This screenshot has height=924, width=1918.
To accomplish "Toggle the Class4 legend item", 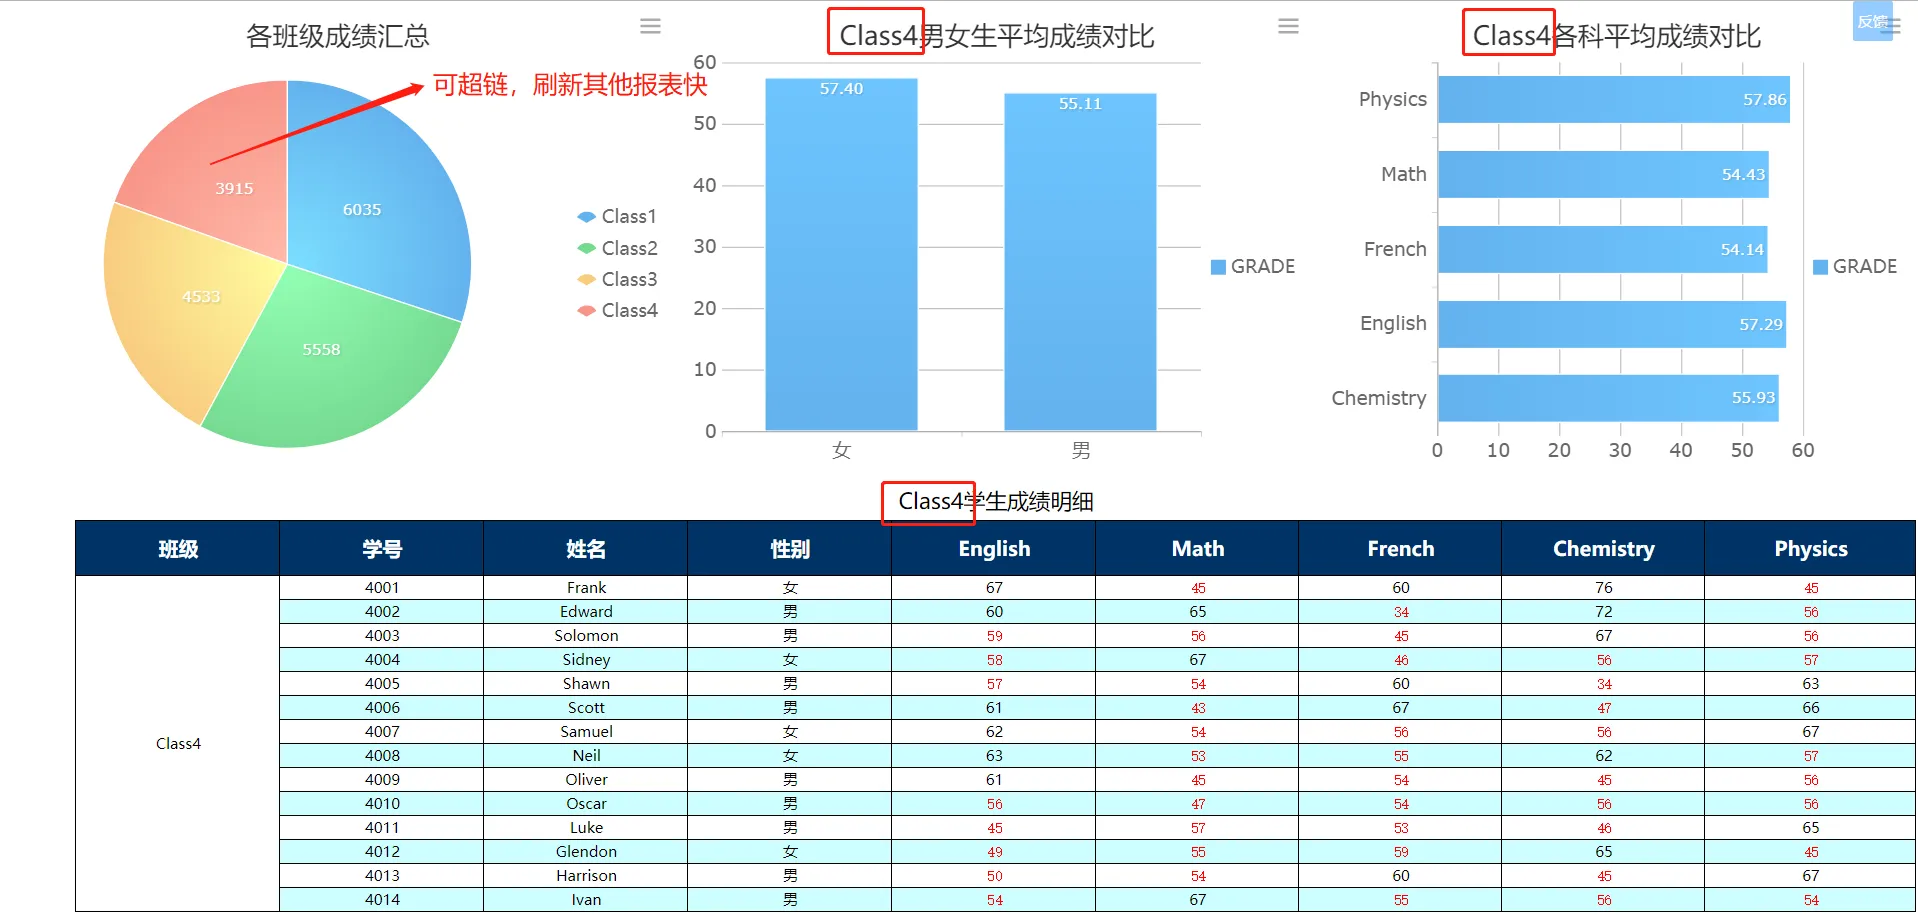I will click(x=617, y=310).
